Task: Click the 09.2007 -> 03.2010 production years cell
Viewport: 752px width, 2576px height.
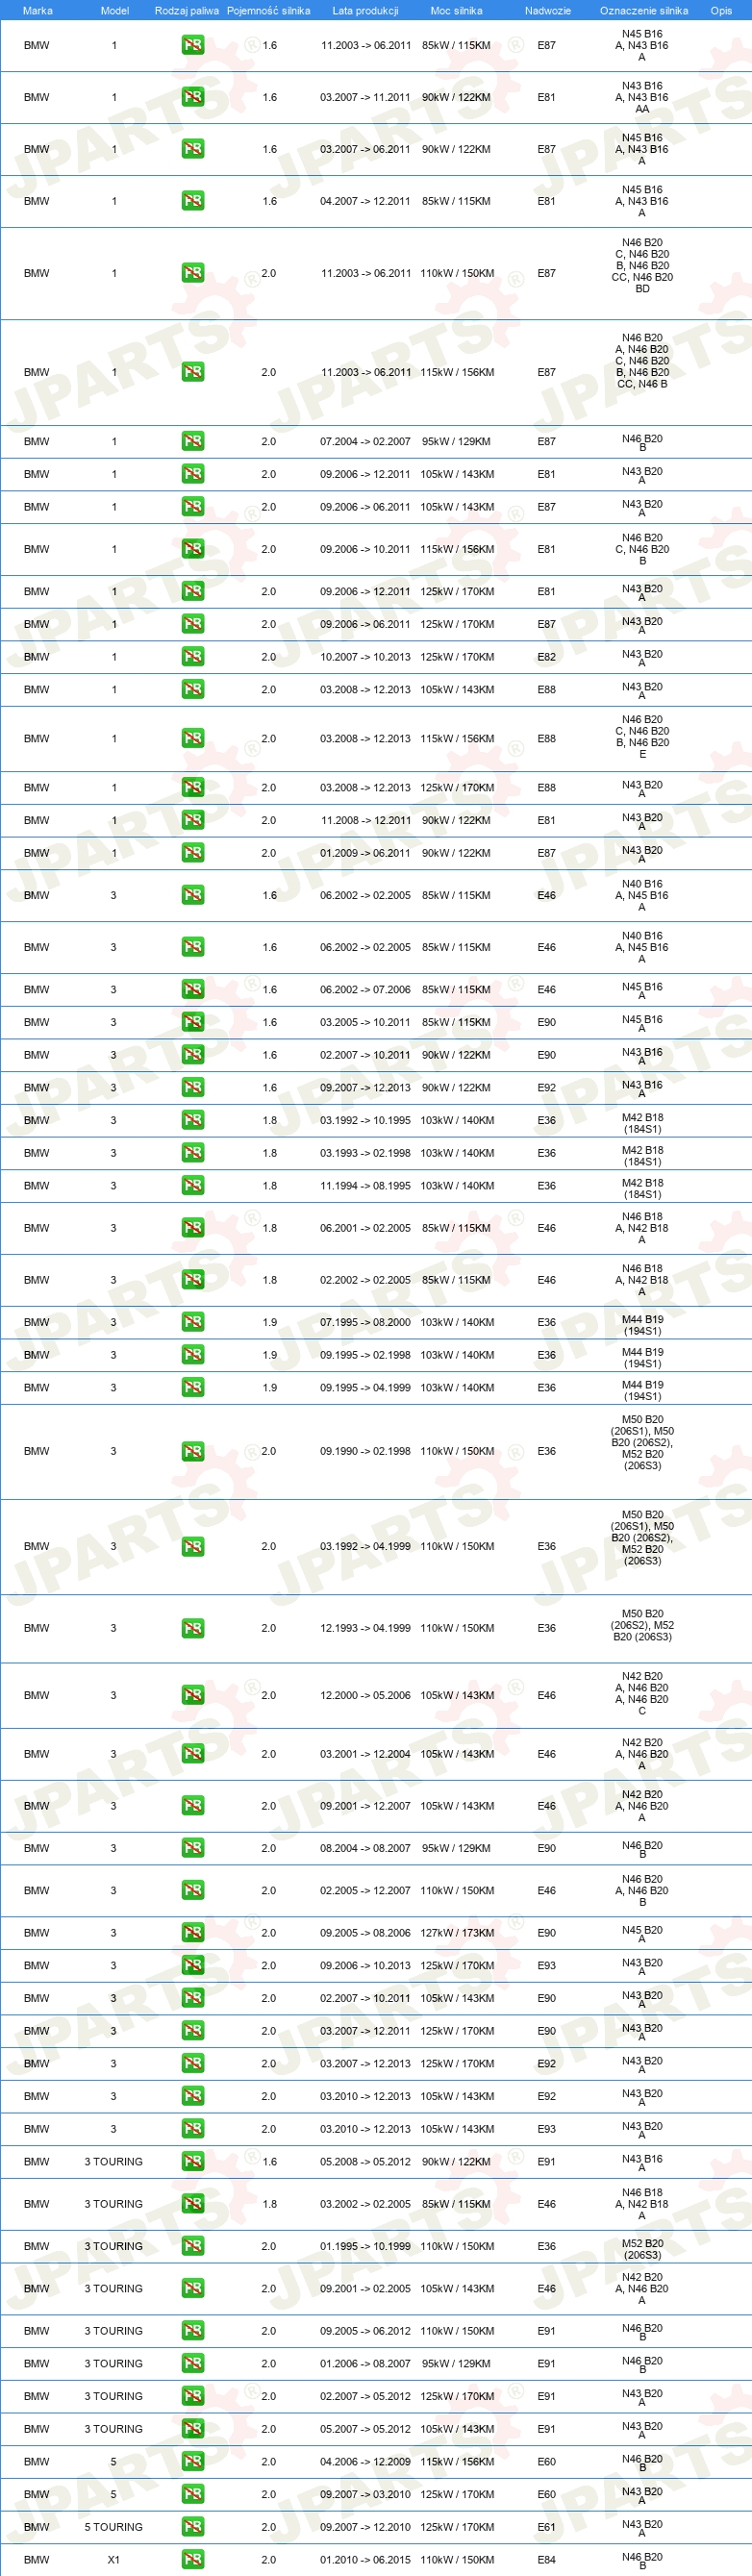Action: (365, 2494)
